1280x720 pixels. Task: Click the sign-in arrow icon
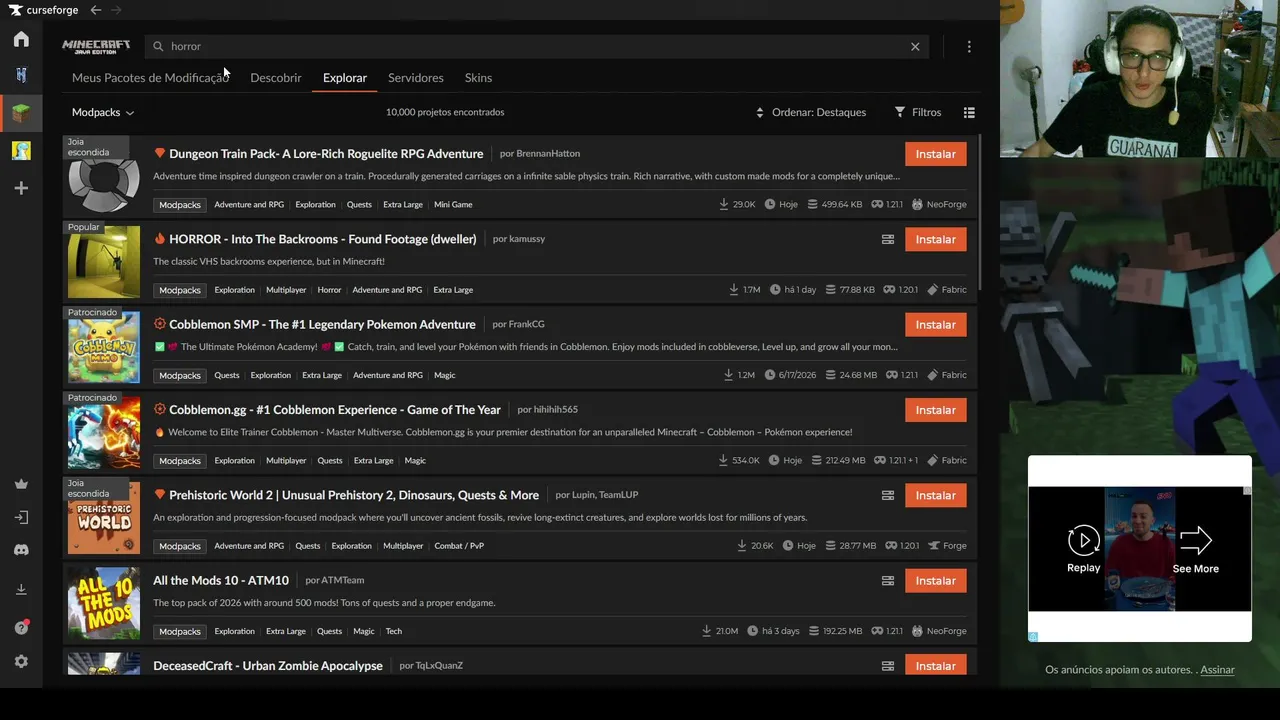coord(21,517)
